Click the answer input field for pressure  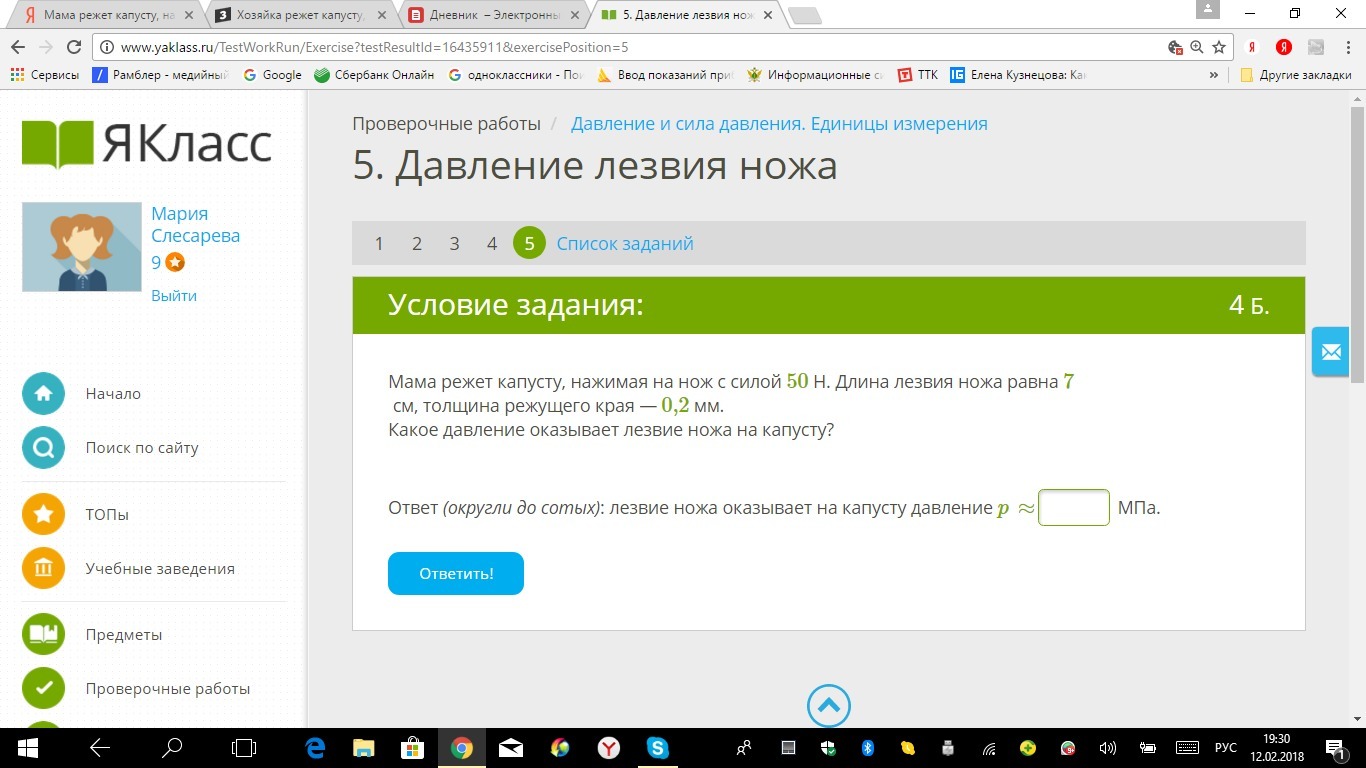point(1074,508)
